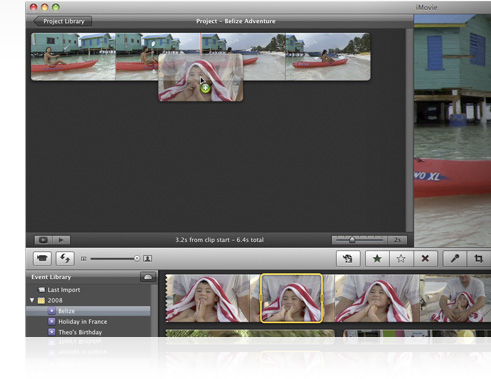Click small thumbnail size icon
This screenshot has height=379, width=491.
[84, 259]
